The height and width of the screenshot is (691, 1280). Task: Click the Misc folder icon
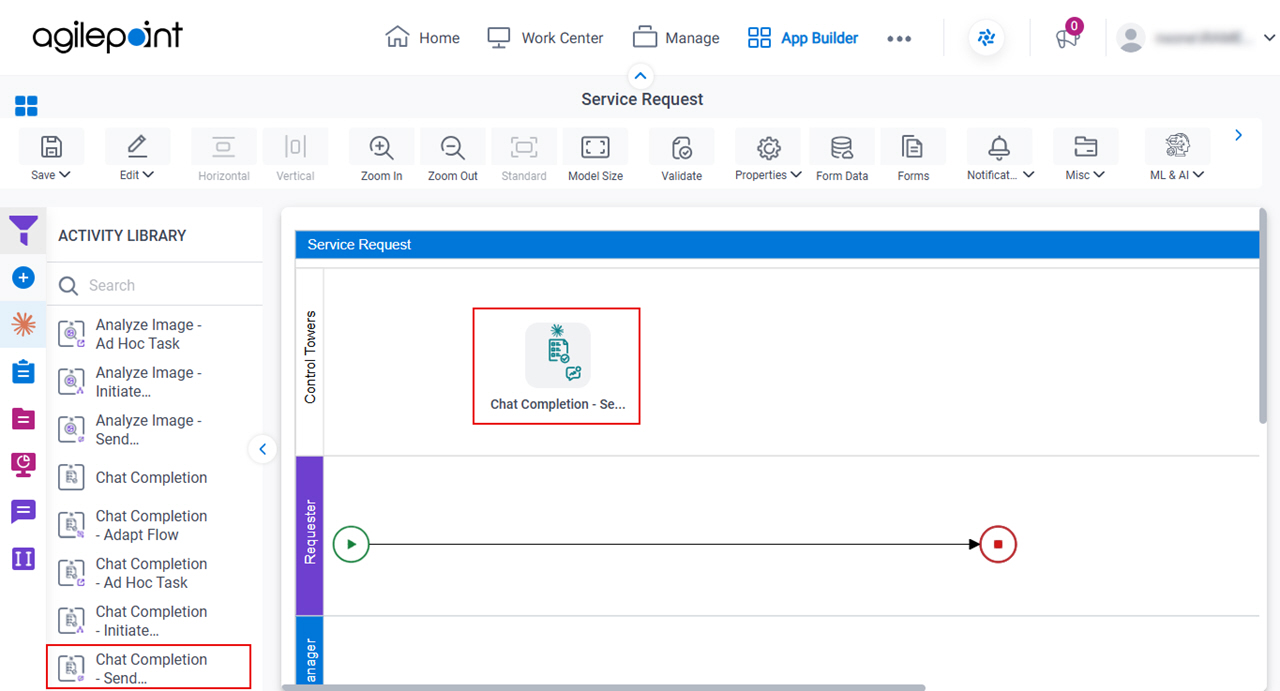(1085, 147)
